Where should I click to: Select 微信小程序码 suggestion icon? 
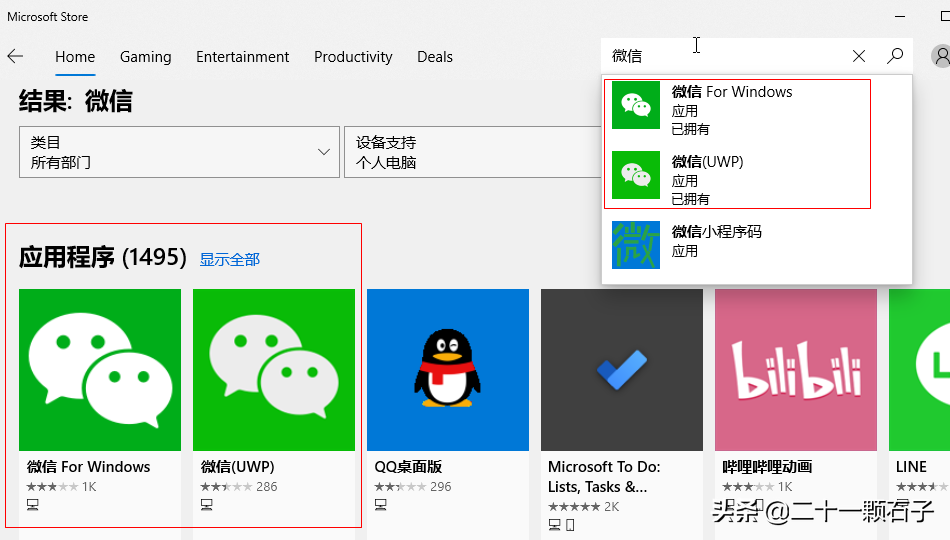click(636, 245)
